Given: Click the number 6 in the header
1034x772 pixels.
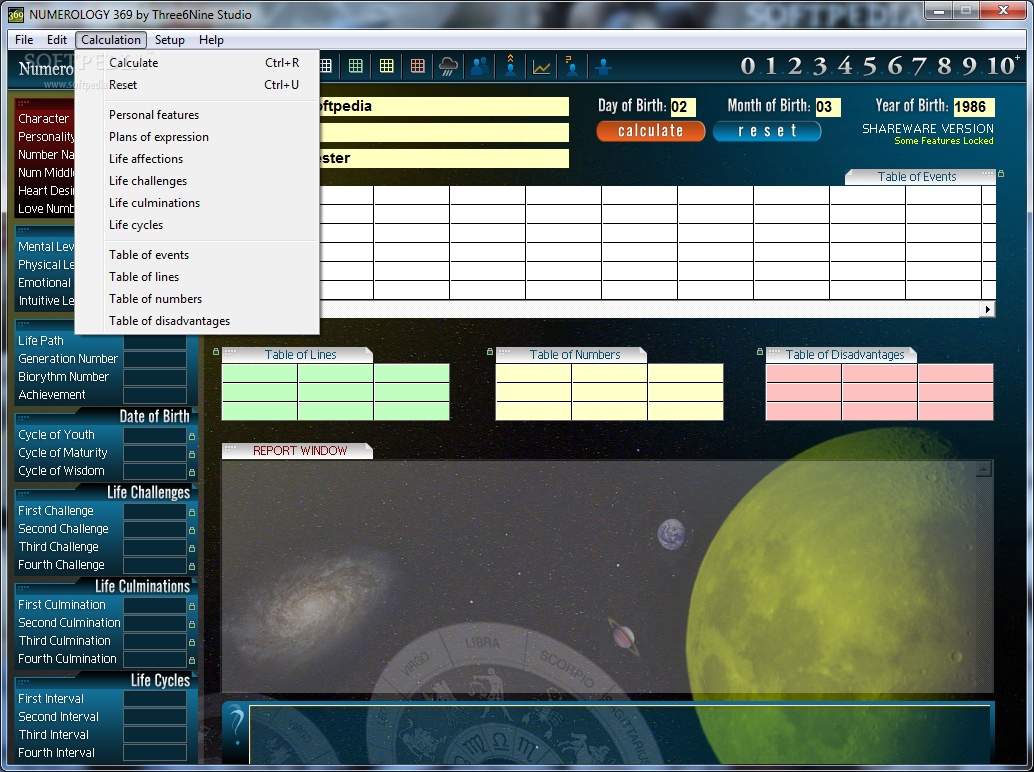Looking at the screenshot, I should click(895, 66).
